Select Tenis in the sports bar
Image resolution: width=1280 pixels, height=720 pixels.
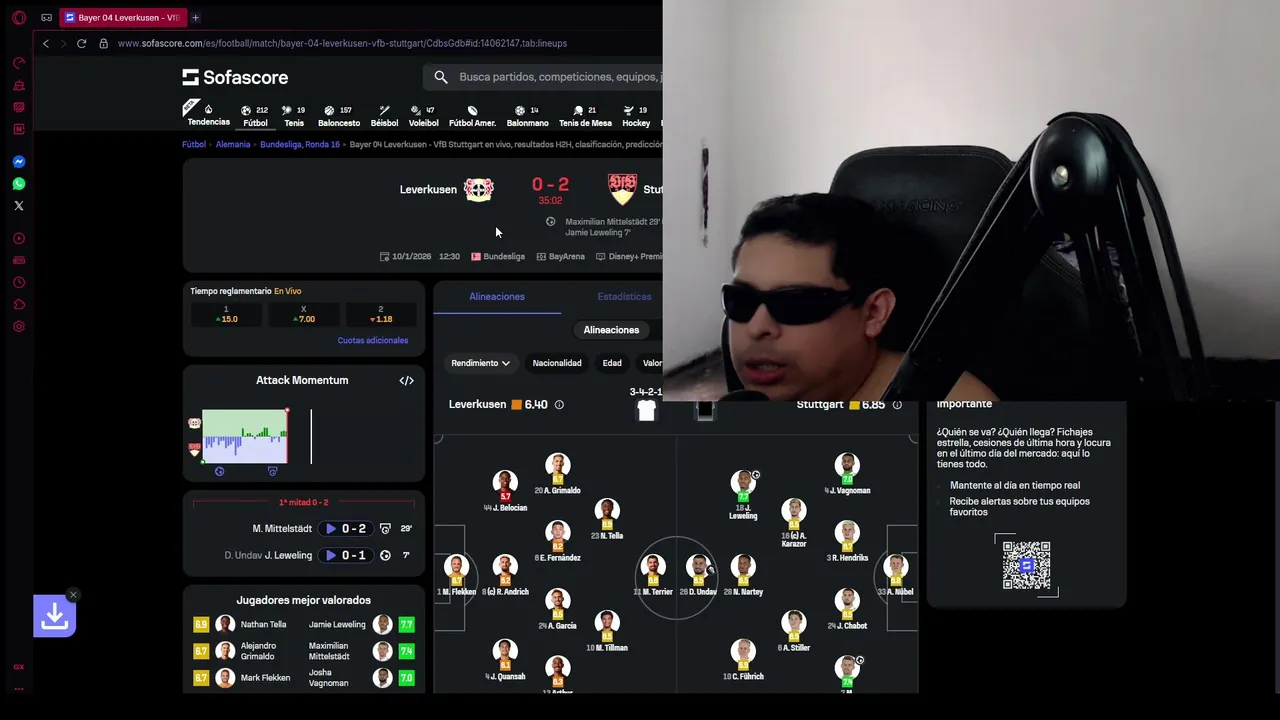pyautogui.click(x=294, y=116)
